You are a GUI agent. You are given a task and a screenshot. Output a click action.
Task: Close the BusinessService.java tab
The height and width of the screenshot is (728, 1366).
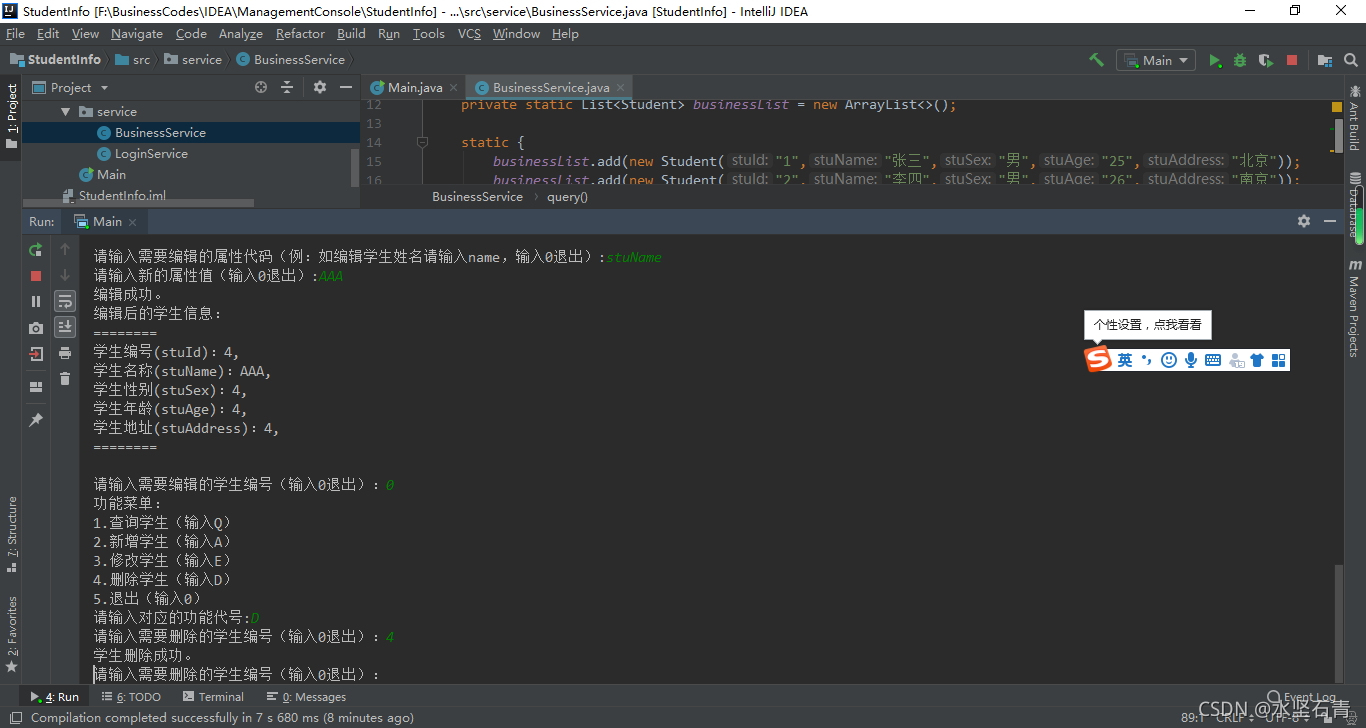click(620, 88)
